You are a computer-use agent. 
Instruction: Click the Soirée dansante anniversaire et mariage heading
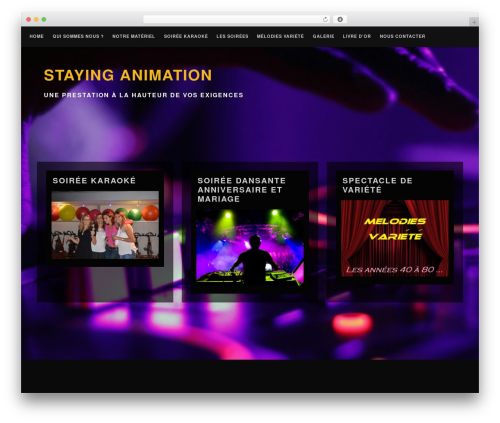tap(241, 190)
